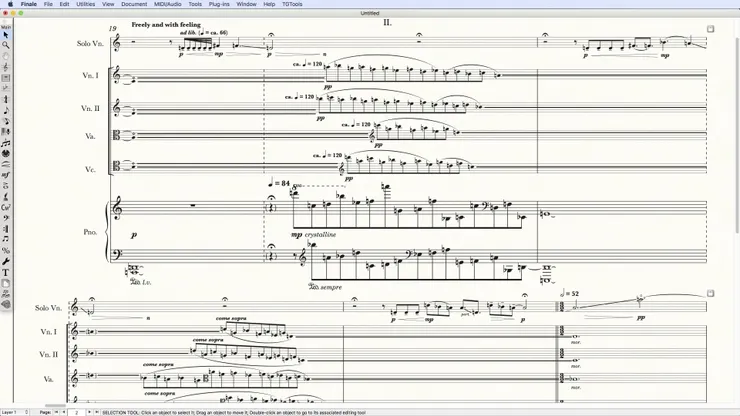Image resolution: width=740 pixels, height=416 pixels.
Task: Click the horizontal scrollbar thumb
Action: 55,406
